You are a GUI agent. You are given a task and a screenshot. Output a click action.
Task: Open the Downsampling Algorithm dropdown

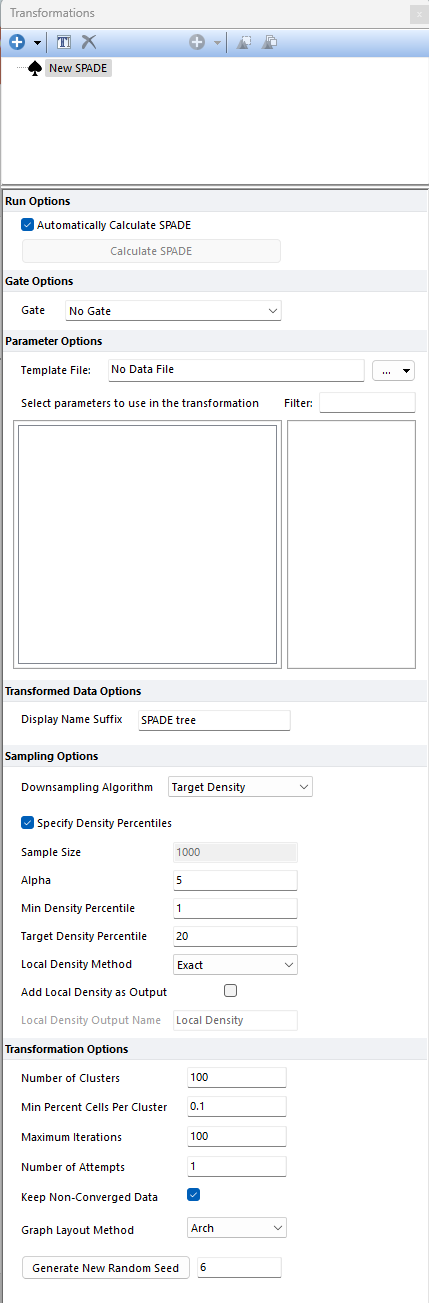coord(240,787)
